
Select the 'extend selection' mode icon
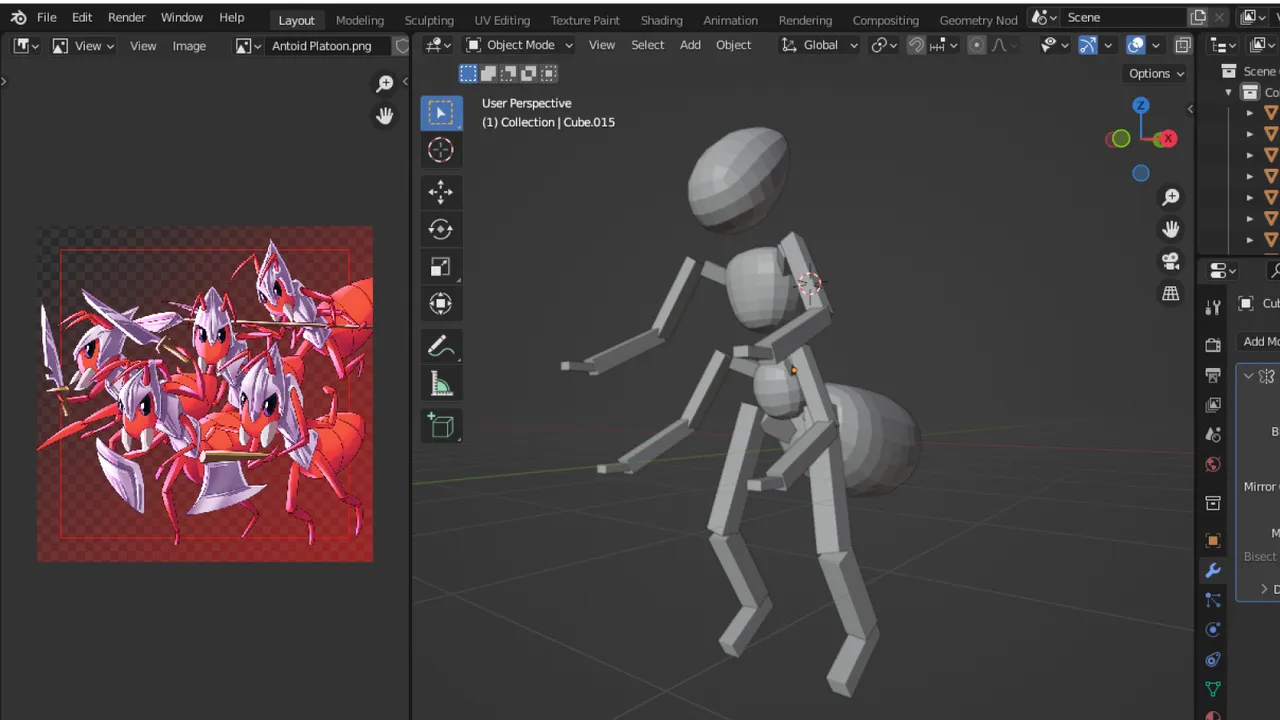[x=488, y=73]
